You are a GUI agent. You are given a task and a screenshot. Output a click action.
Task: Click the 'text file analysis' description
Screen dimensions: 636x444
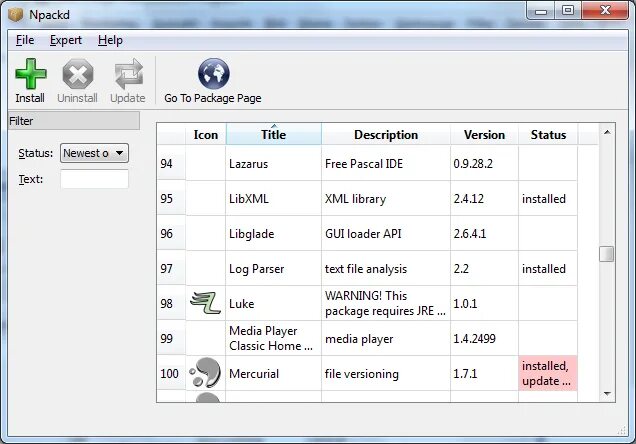point(365,268)
